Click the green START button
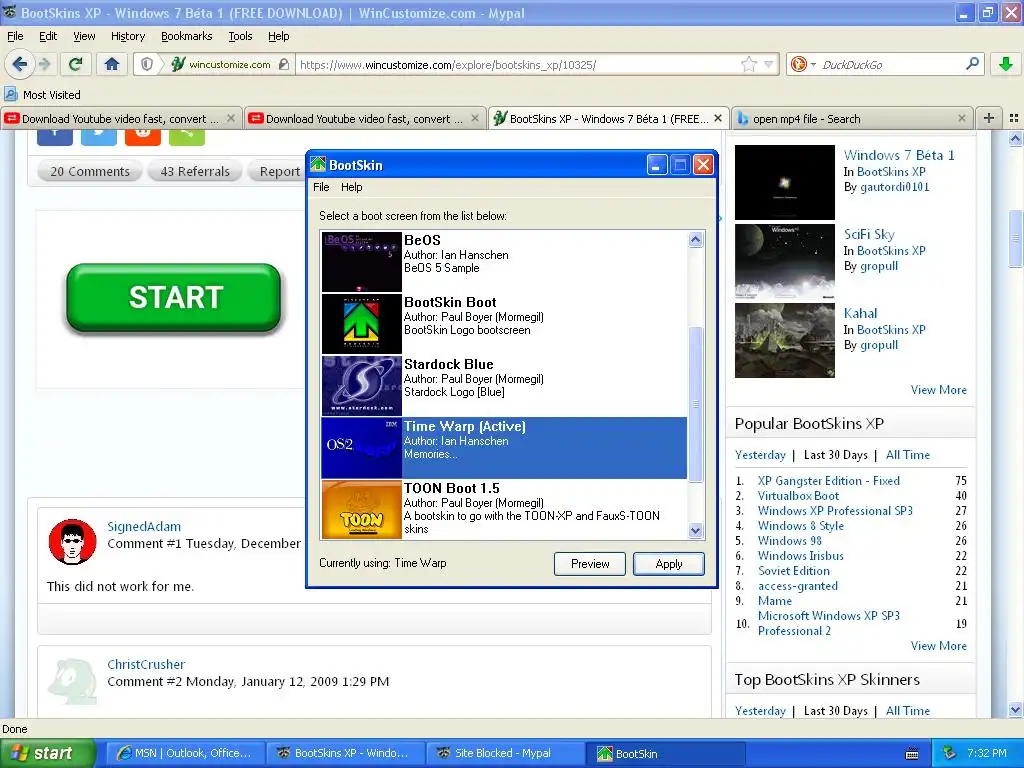This screenshot has height=768, width=1024. pyautogui.click(x=174, y=298)
